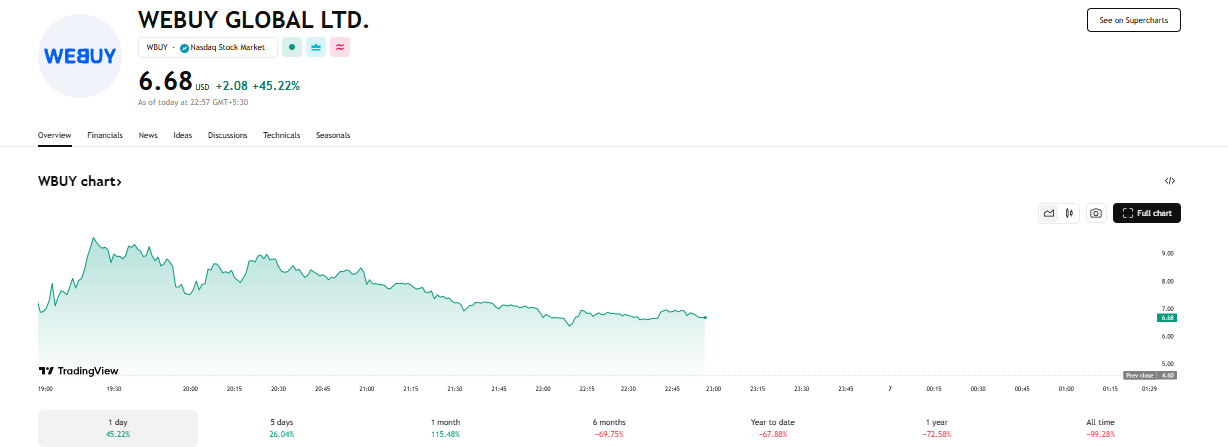Click the WEBUY company logo
This screenshot has height=447, width=1228.
pos(78,56)
